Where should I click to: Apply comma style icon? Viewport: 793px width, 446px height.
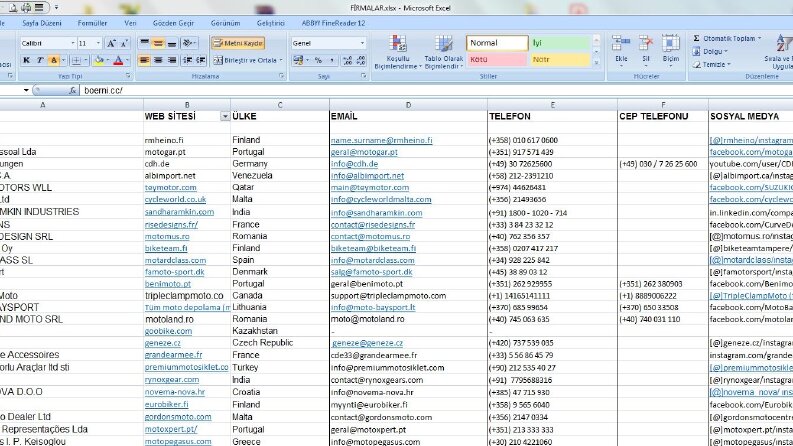[x=332, y=60]
